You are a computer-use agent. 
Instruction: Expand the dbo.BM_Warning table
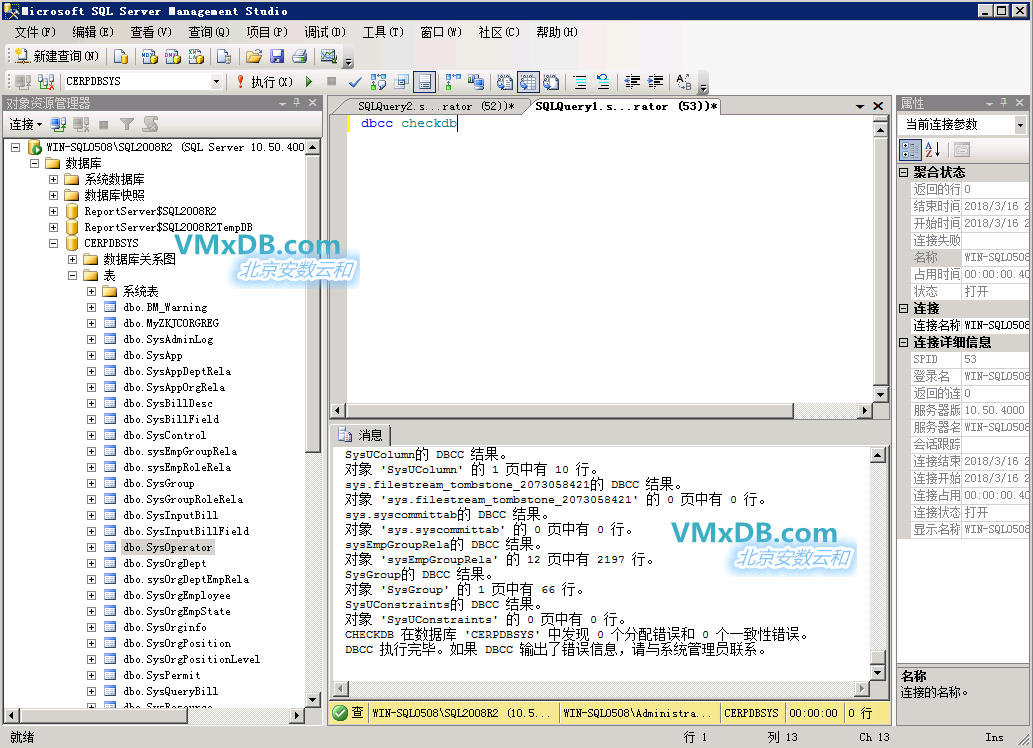[92, 307]
